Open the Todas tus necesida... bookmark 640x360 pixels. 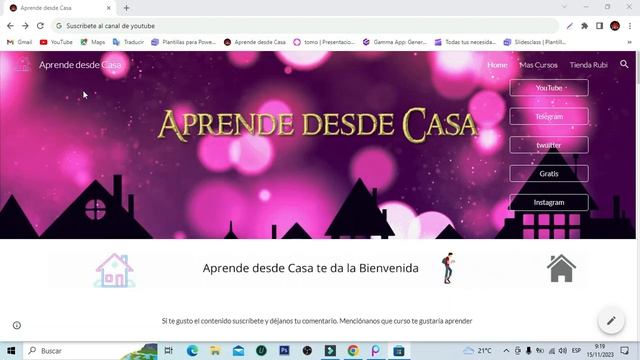click(465, 42)
